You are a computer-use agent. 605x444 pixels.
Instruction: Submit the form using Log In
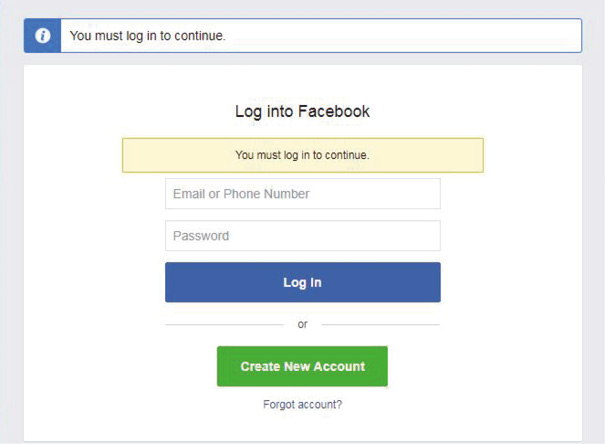pyautogui.click(x=303, y=282)
